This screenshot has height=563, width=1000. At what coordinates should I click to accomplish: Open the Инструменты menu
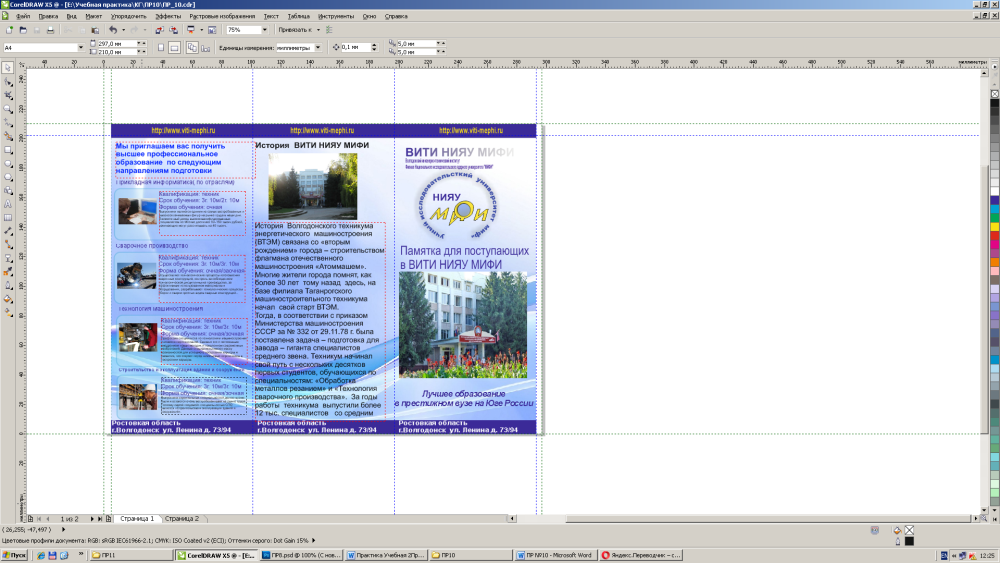tap(335, 16)
